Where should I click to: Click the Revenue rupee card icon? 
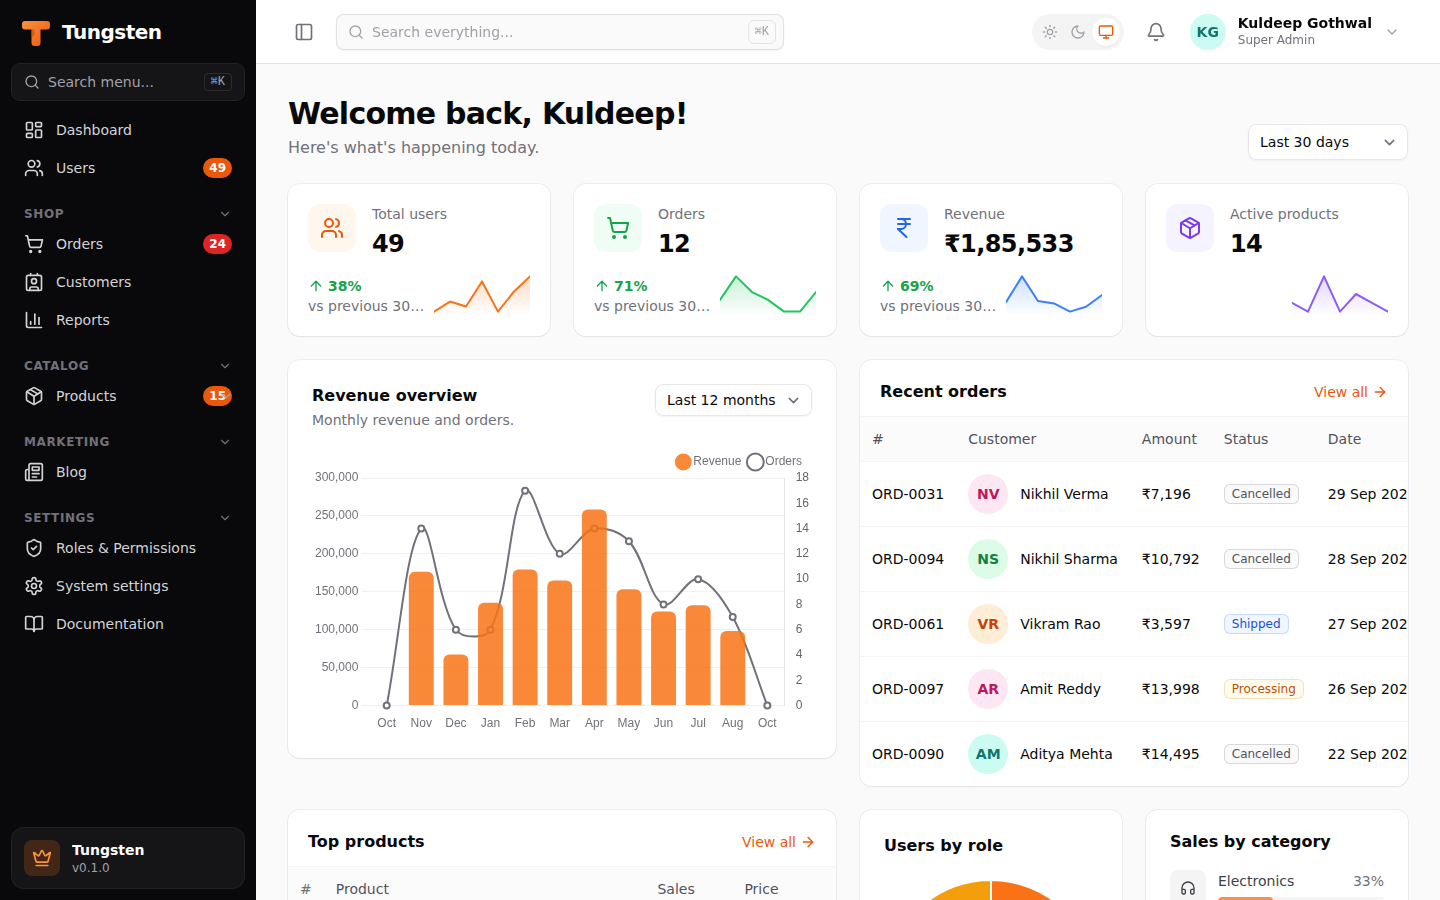(904, 228)
